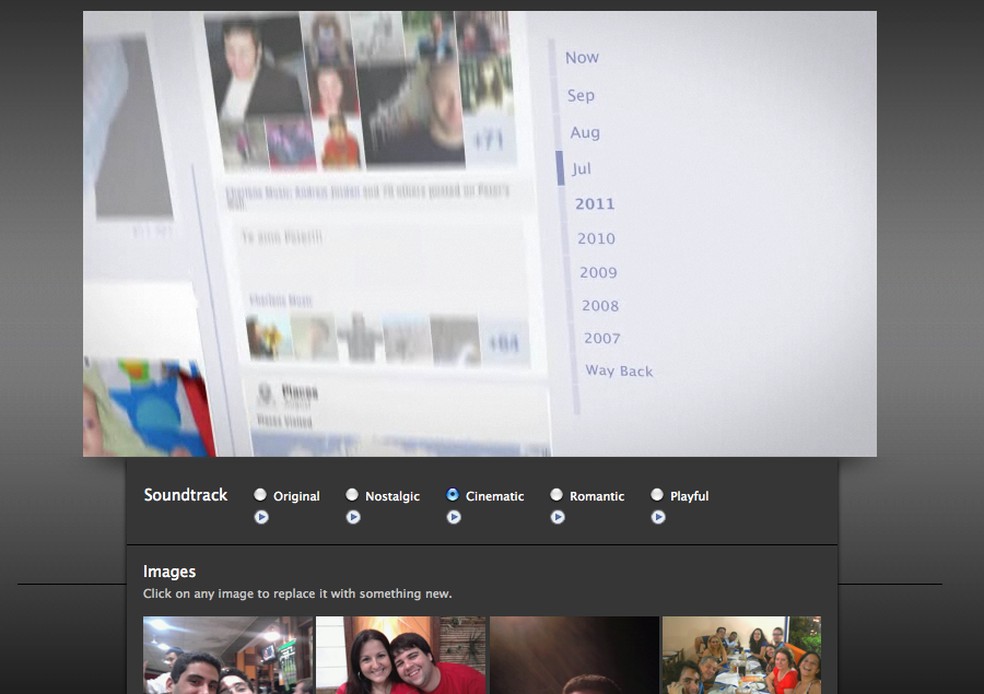984x694 pixels.
Task: Jump to year 2010 on the timeline
Action: [x=595, y=238]
